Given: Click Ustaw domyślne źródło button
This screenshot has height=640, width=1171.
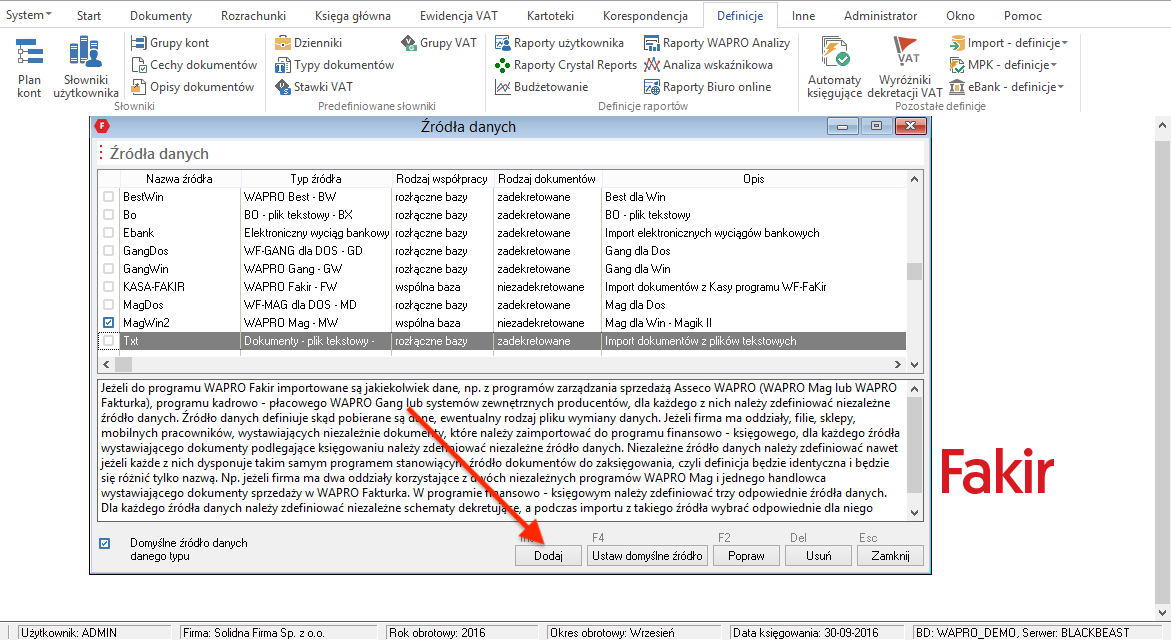Looking at the screenshot, I should [646, 556].
